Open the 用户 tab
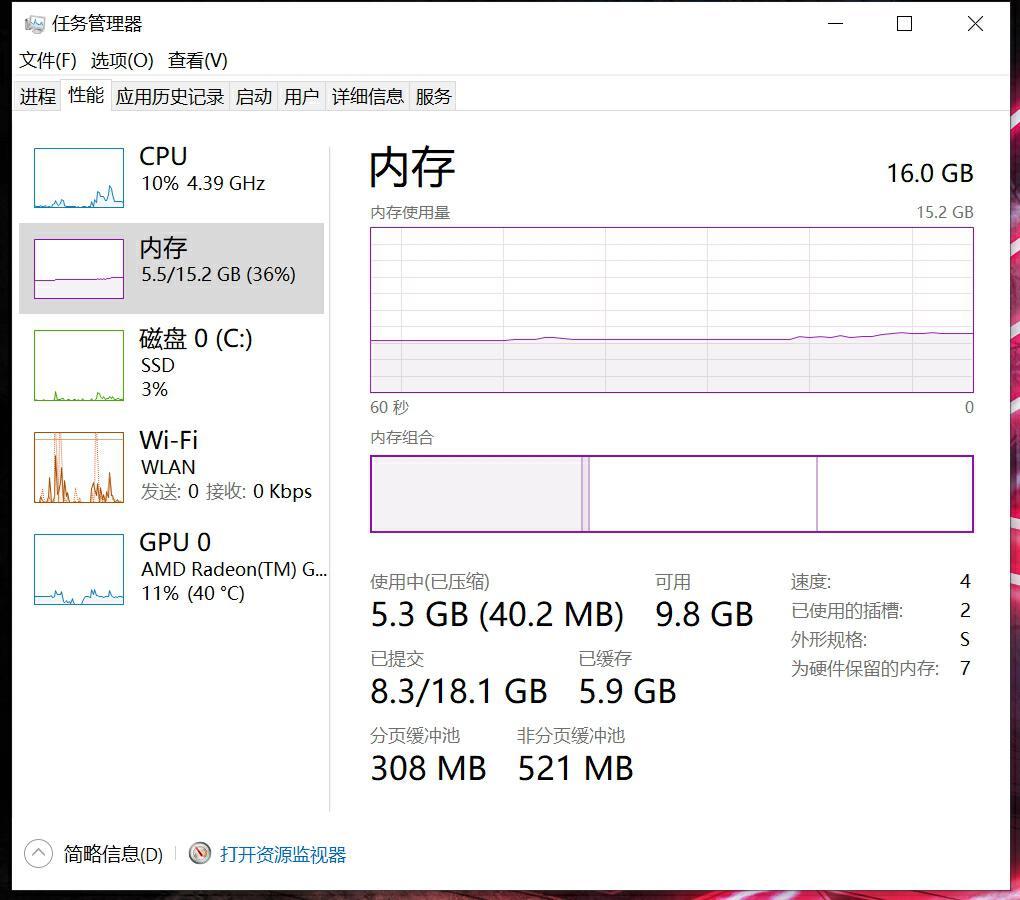This screenshot has width=1020, height=900. pos(301,96)
